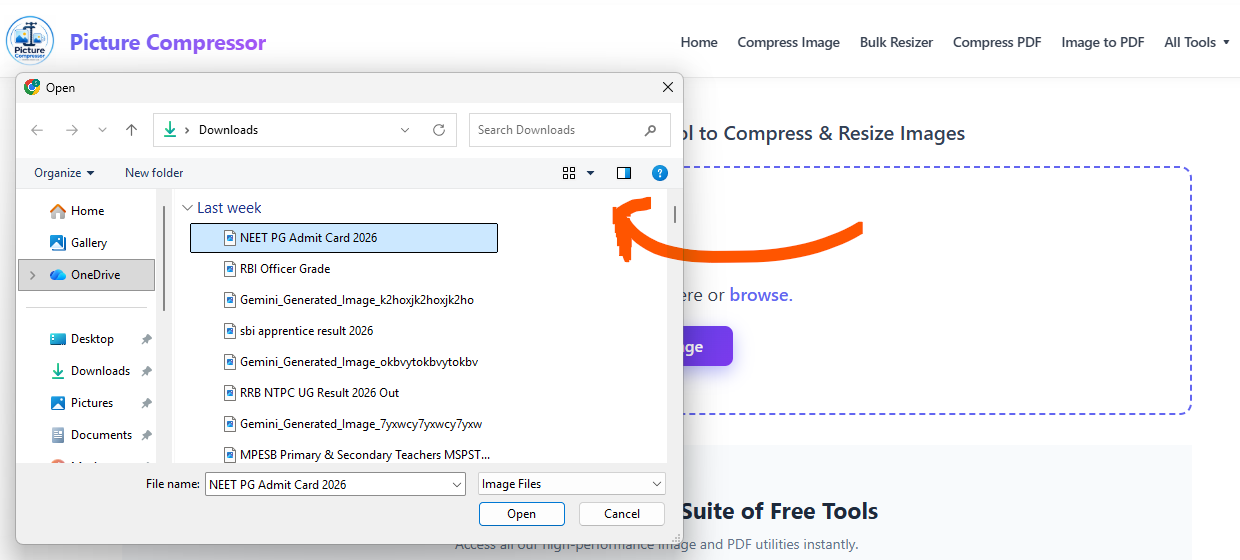Go up one folder level arrow
Viewport: 1240px width, 560px height.
click(x=131, y=130)
